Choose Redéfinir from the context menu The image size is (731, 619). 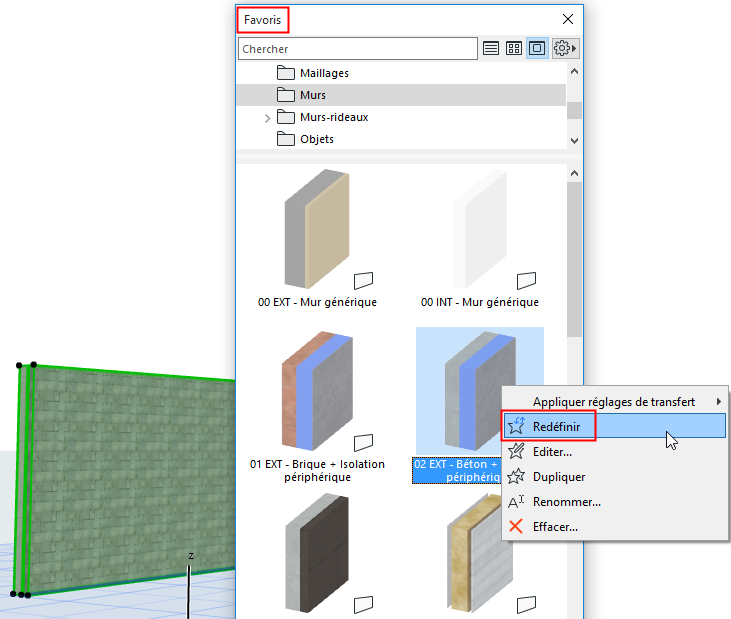615,426
